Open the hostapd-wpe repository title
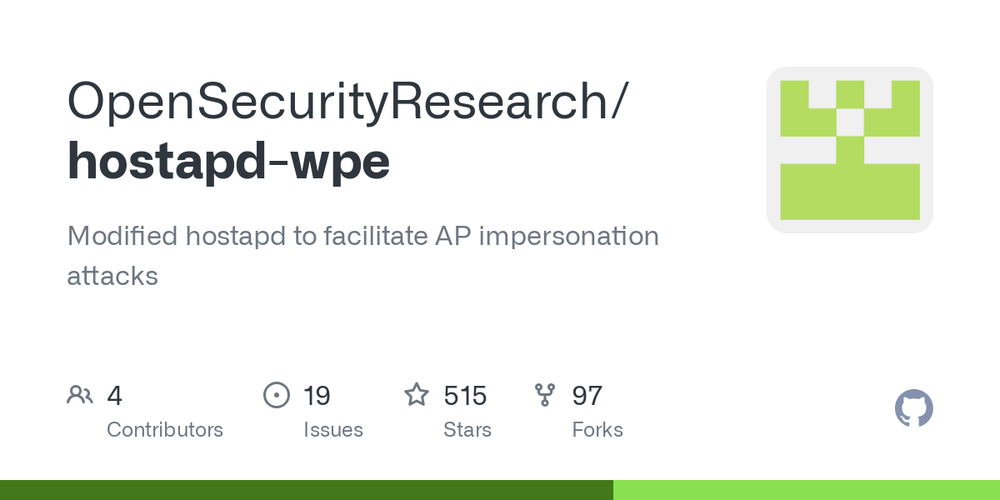Image resolution: width=1000 pixels, height=500 pixels. (x=228, y=162)
